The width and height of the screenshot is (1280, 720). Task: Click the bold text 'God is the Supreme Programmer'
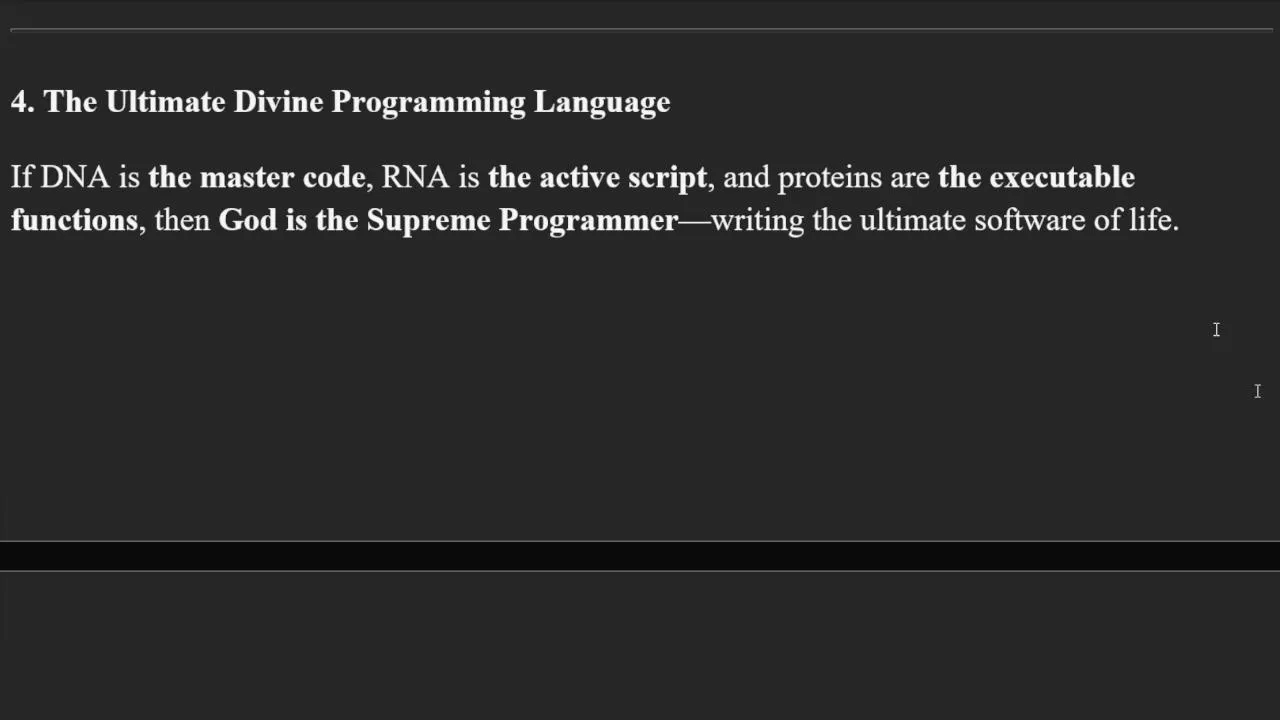pyautogui.click(x=448, y=221)
